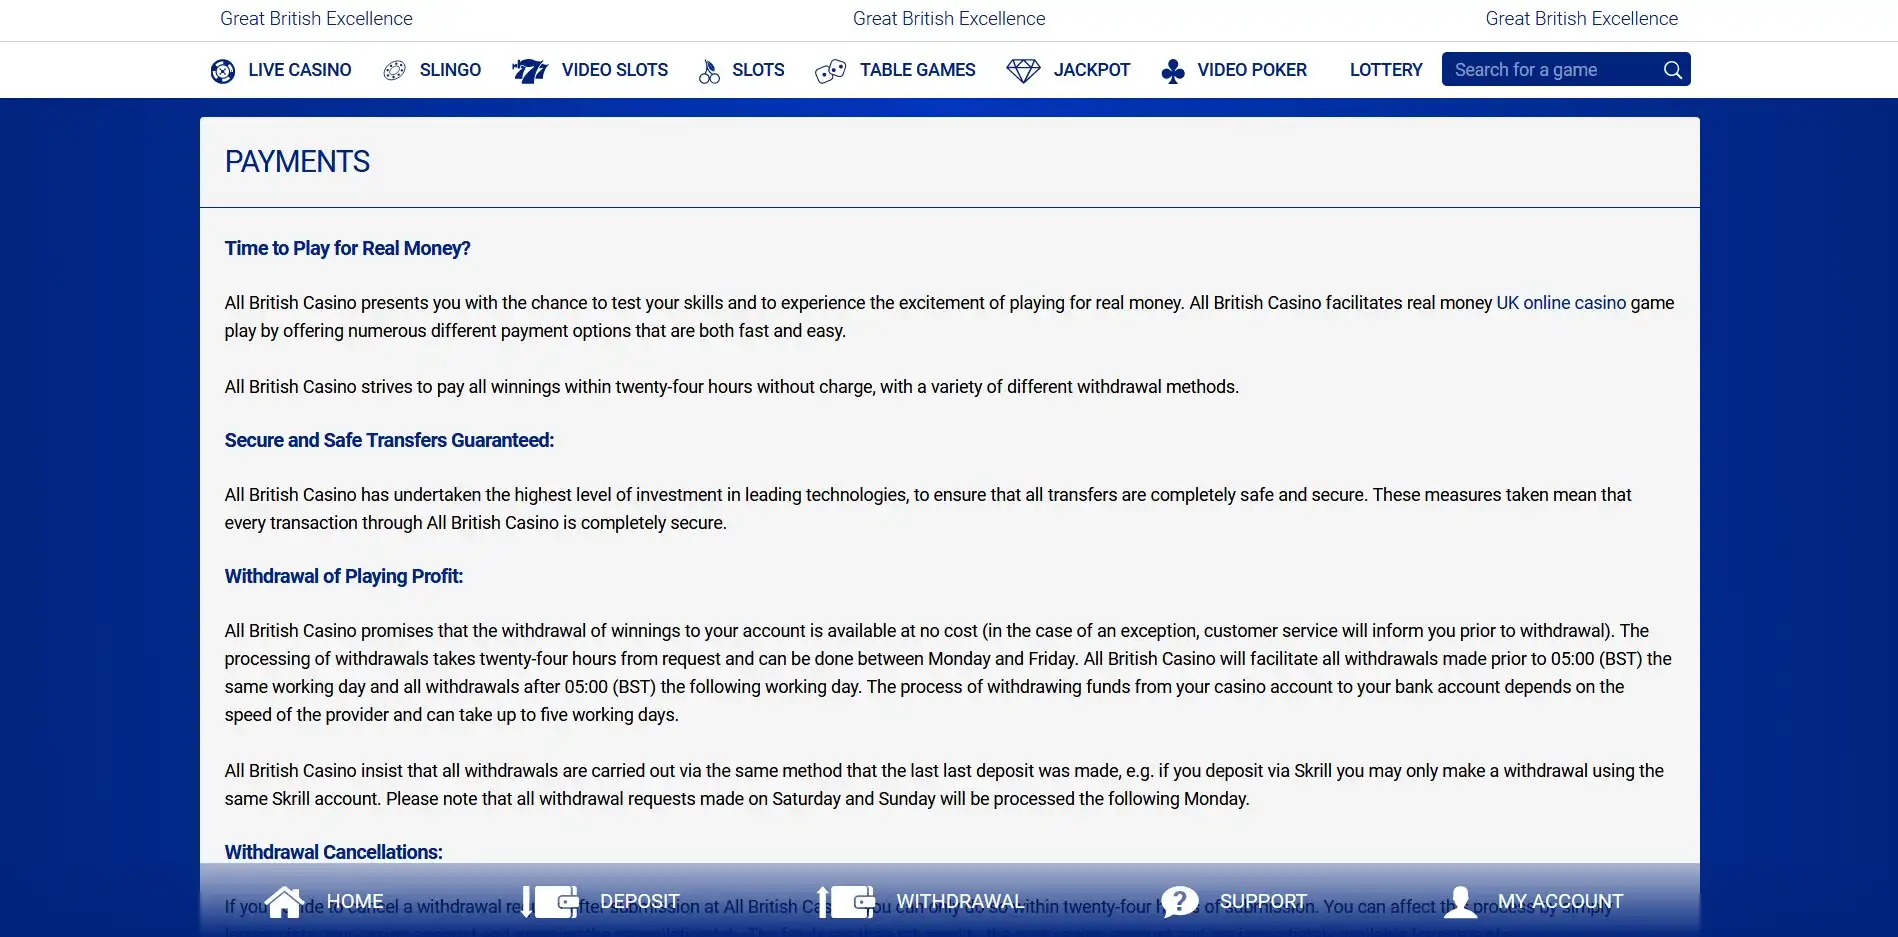Click the Withdrawal button label in bottom bar
The image size is (1898, 937).
[x=960, y=902]
